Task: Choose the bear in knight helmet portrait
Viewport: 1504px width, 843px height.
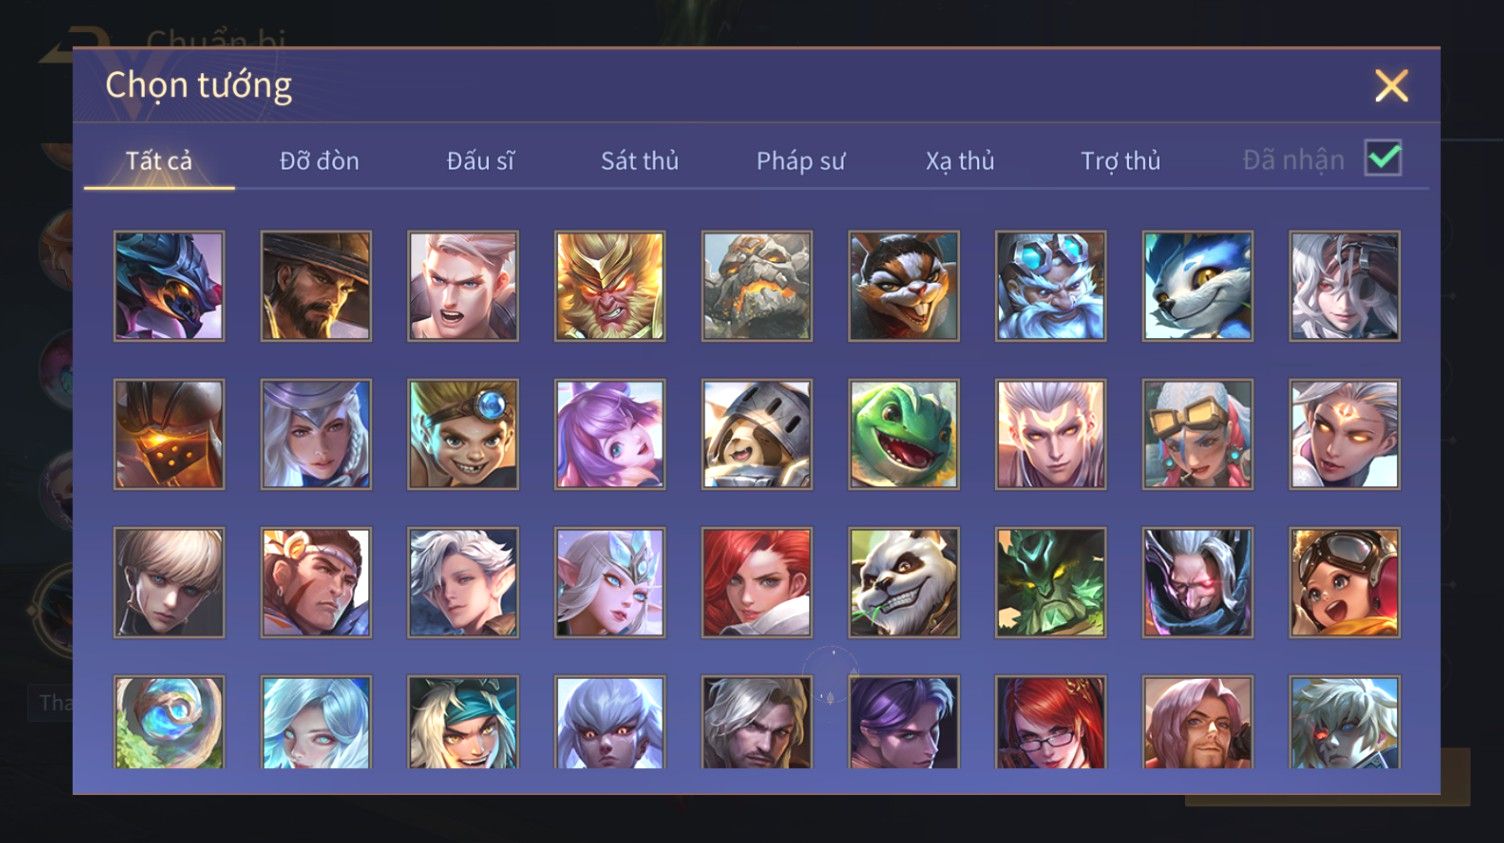Action: click(x=757, y=434)
